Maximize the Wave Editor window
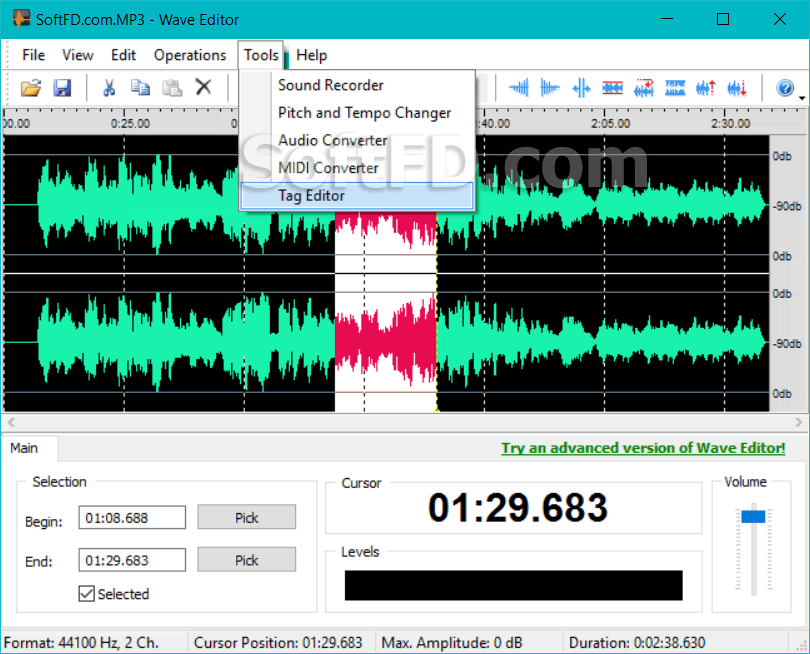The height and width of the screenshot is (654, 810). (x=723, y=19)
